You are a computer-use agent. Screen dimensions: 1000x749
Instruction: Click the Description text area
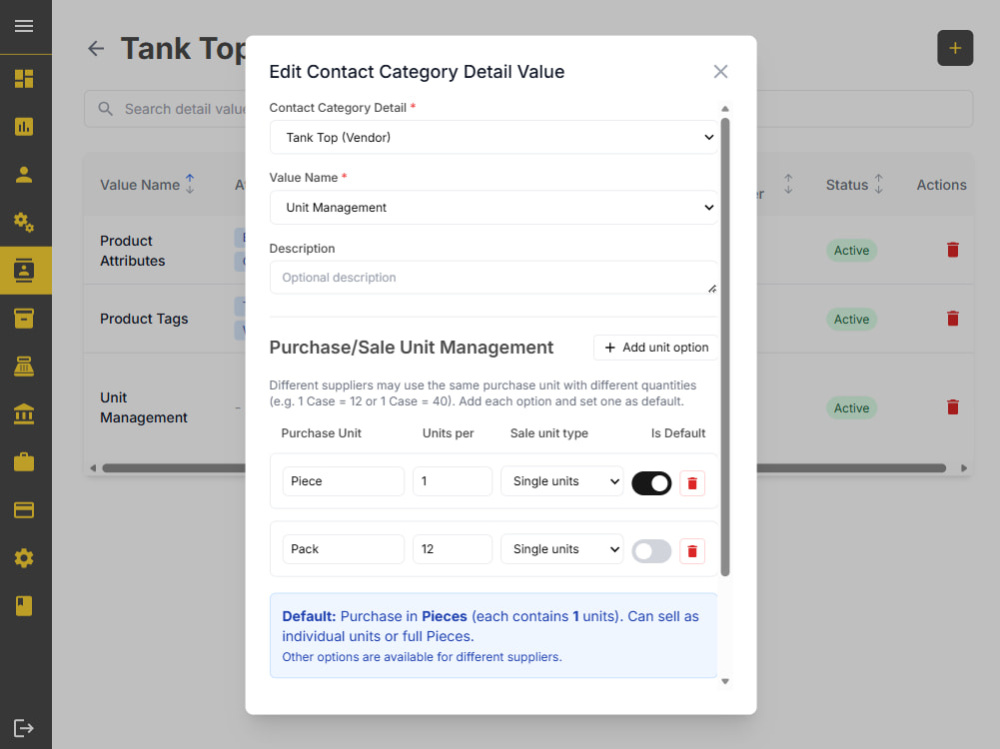[494, 278]
